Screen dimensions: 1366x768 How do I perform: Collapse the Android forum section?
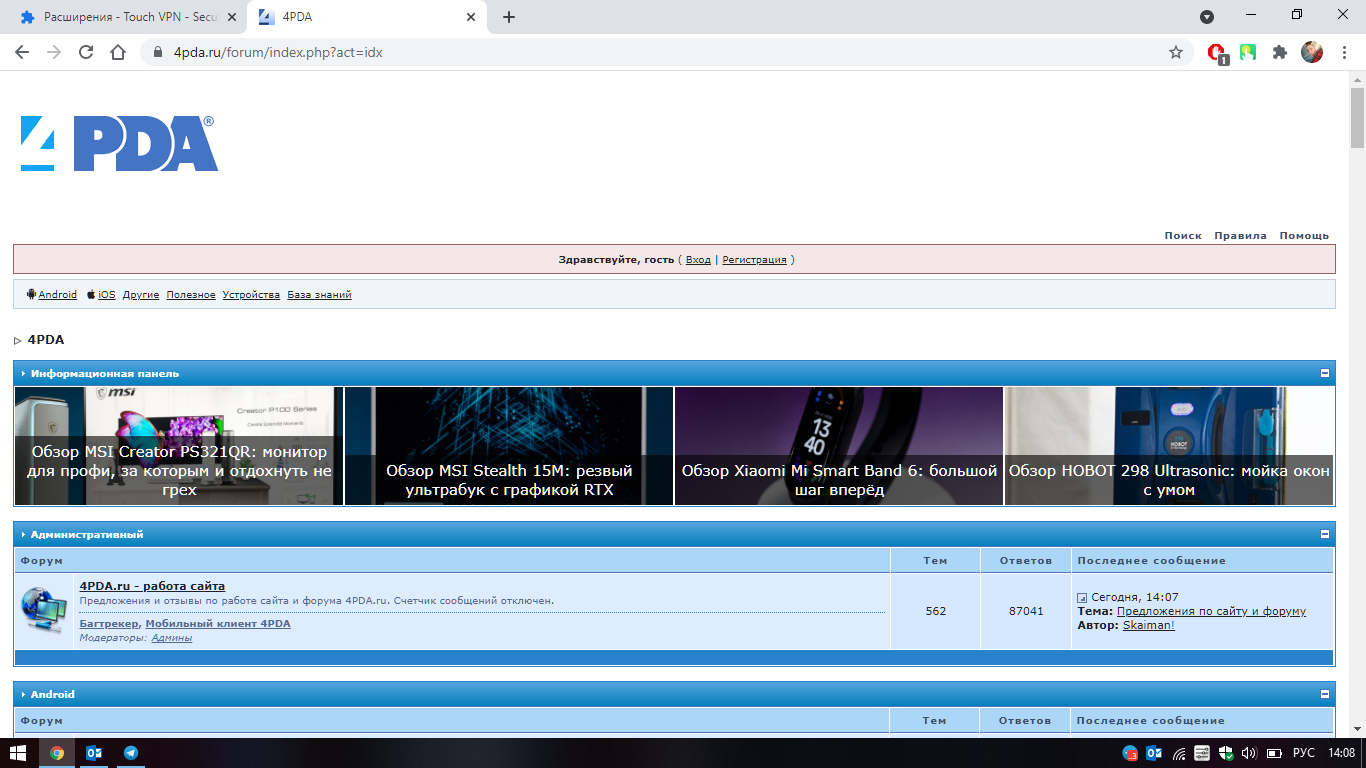click(1325, 694)
